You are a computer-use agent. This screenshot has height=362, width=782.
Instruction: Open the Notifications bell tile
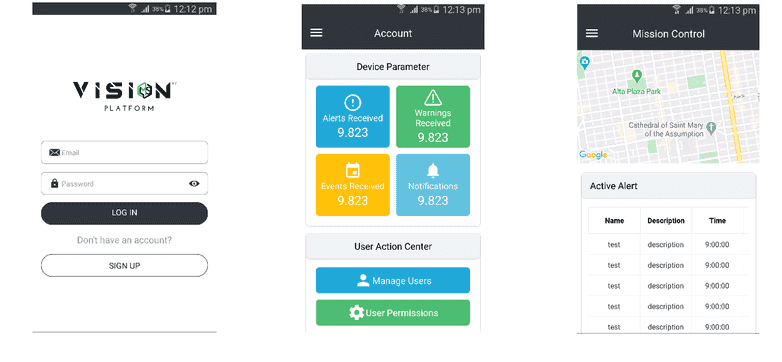(x=433, y=185)
